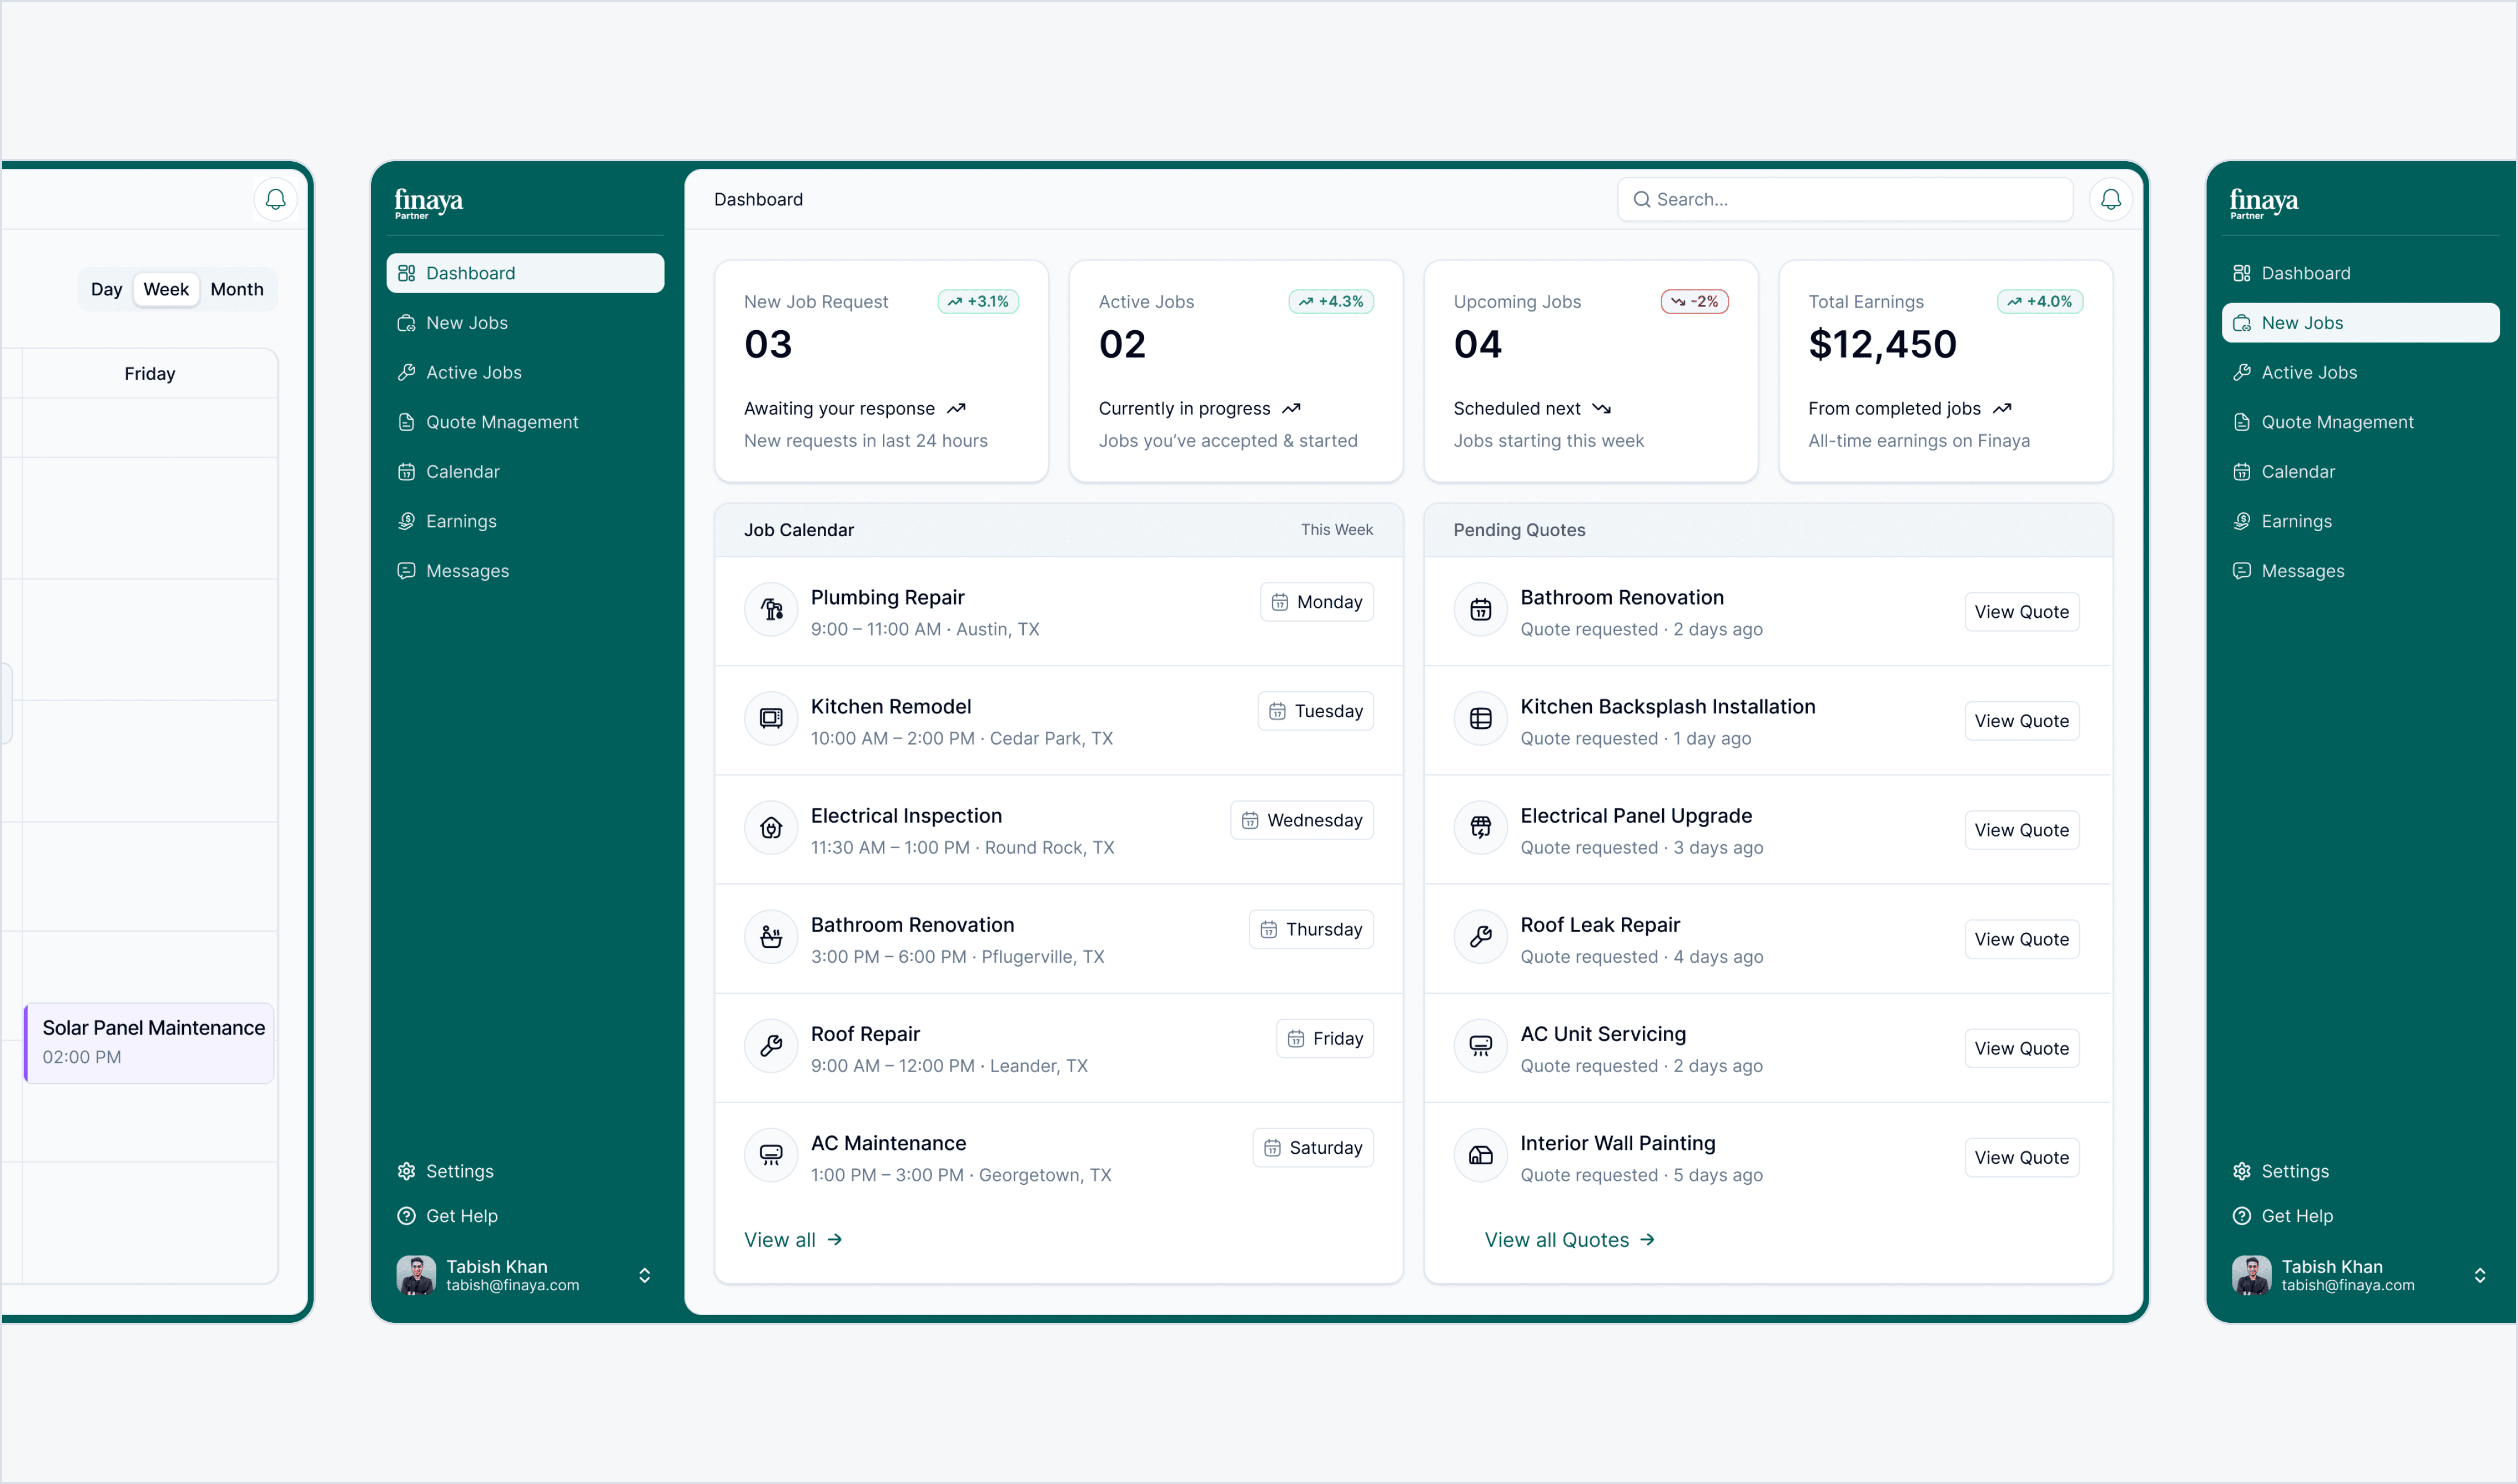Click the View all Quotes link
The height and width of the screenshot is (1484, 2518).
(x=1569, y=1240)
